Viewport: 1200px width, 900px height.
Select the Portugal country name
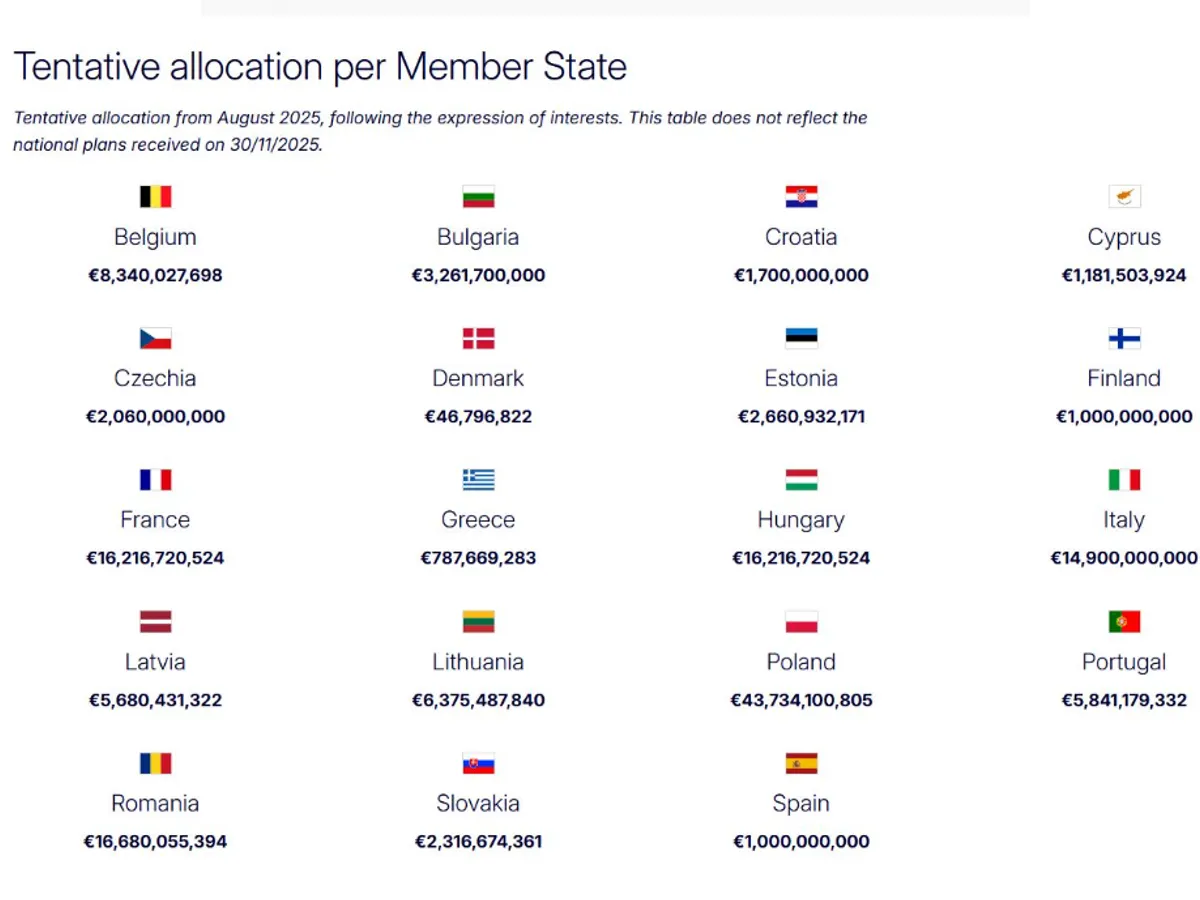pos(1124,662)
